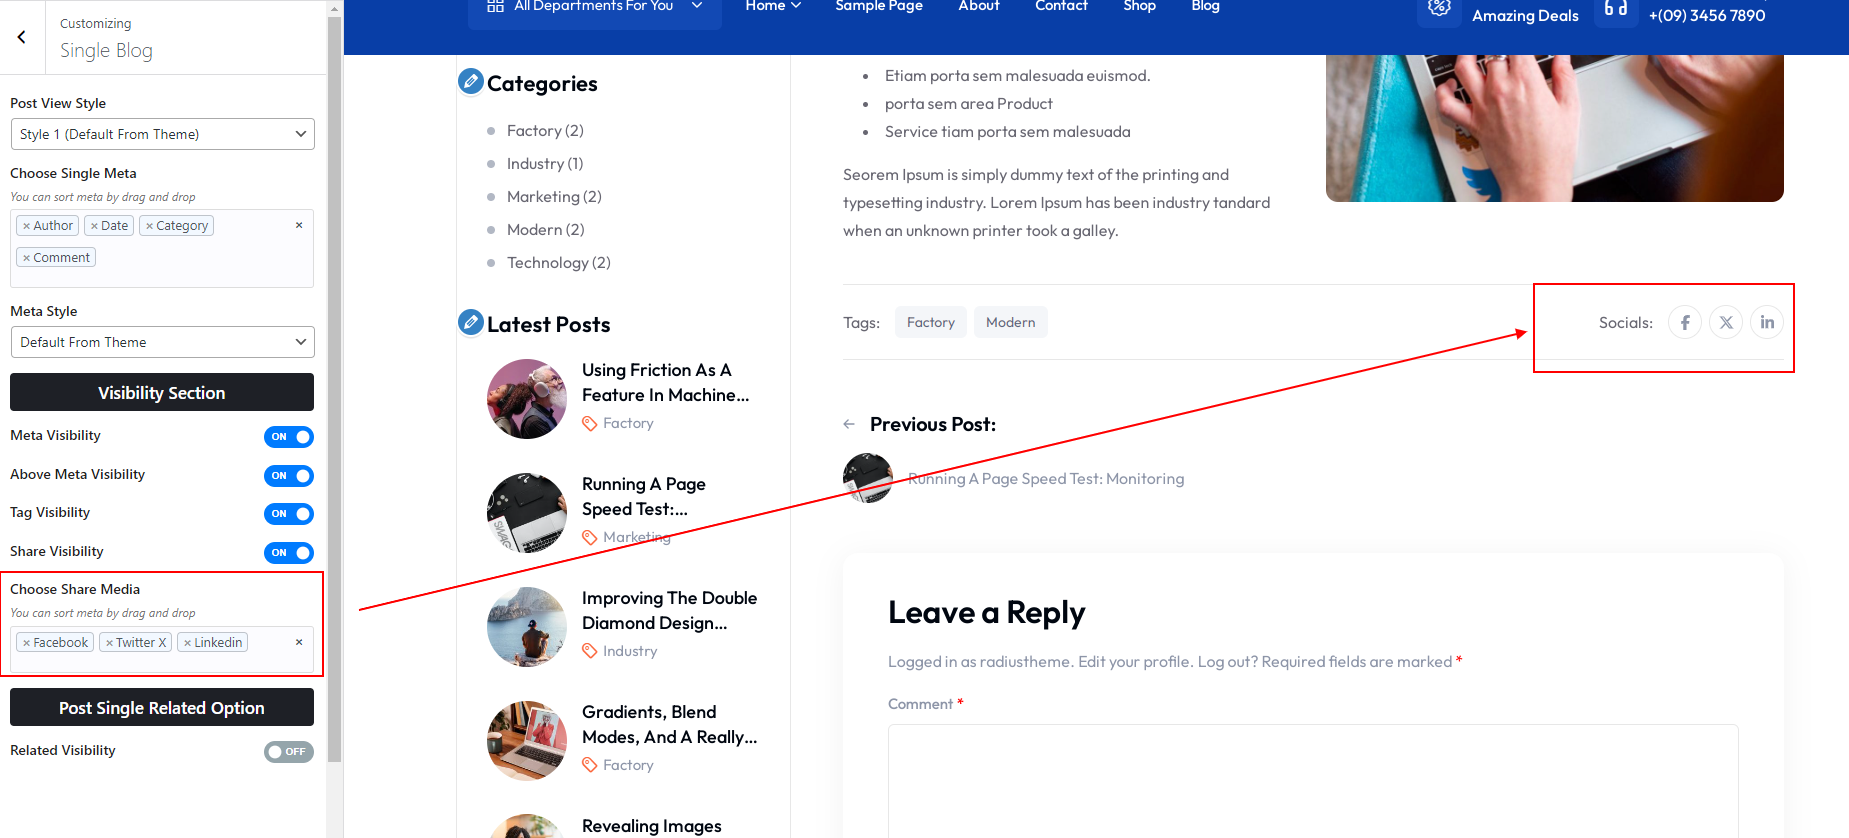This screenshot has width=1849, height=838.
Task: Open the Meta Style dropdown
Action: click(162, 342)
